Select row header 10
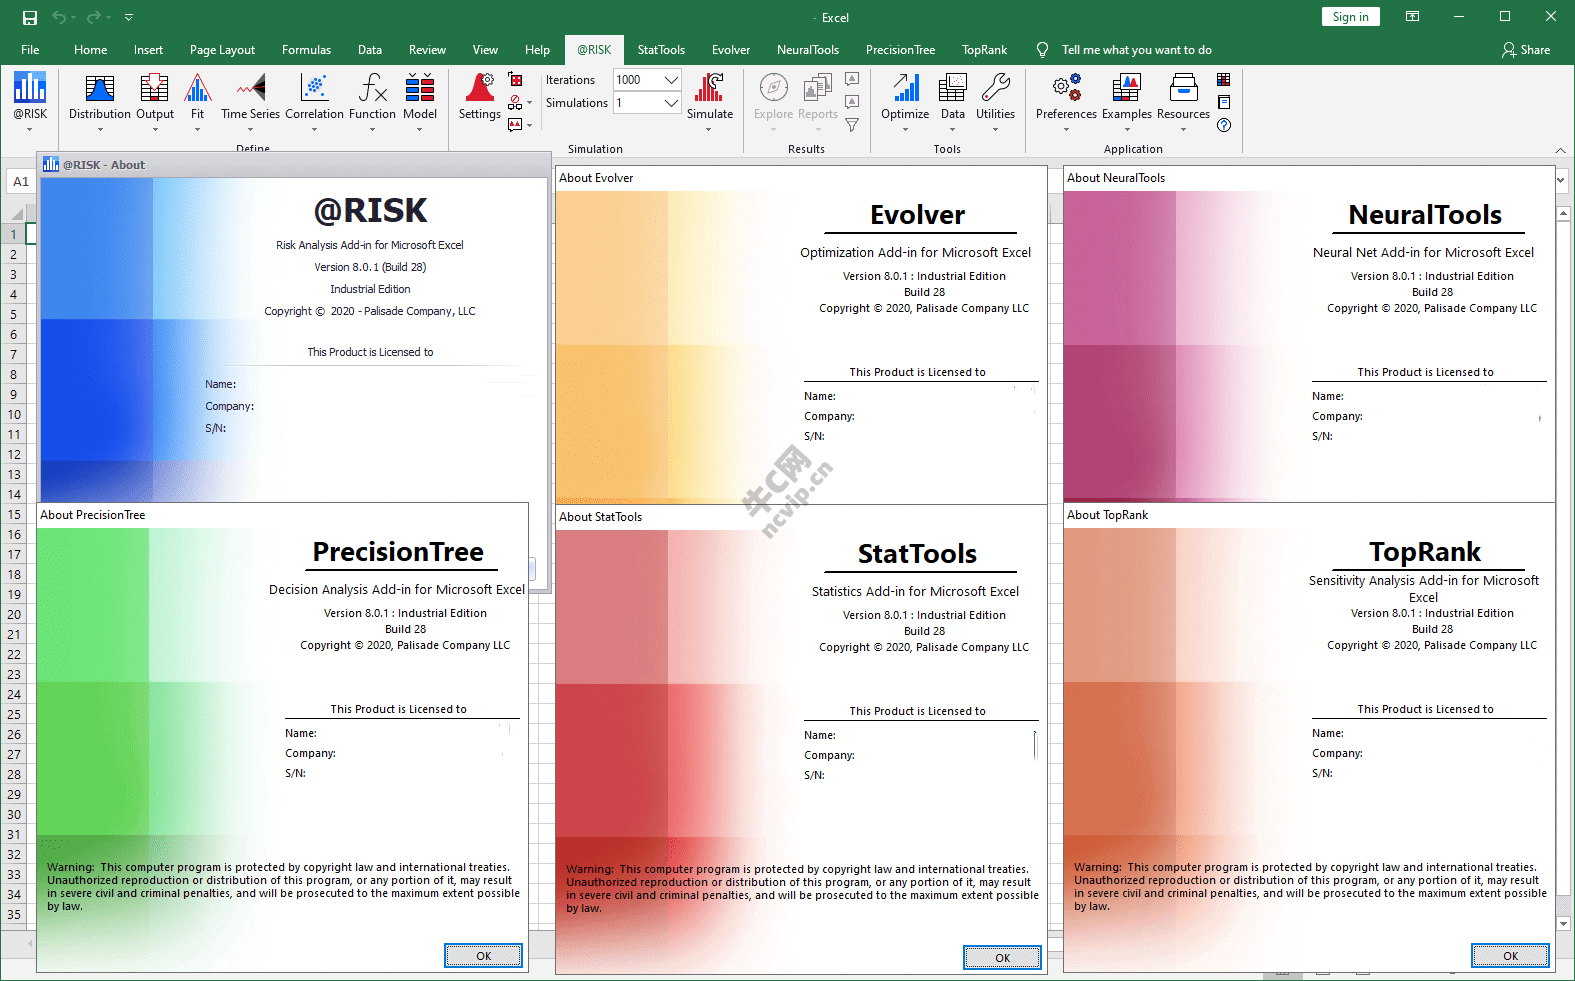 point(14,414)
